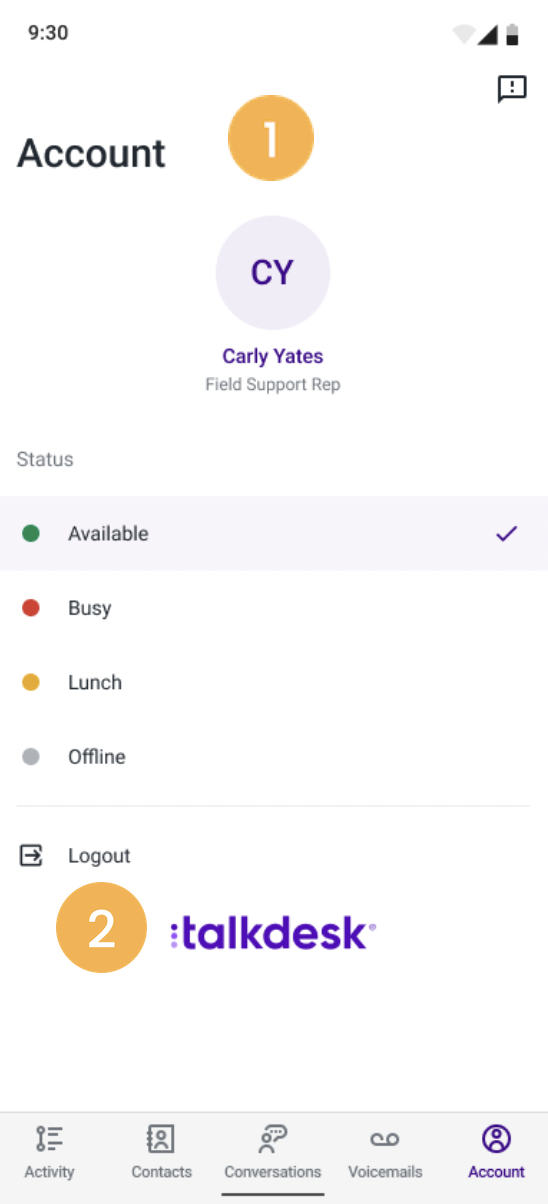
Task: Switch status to Offline
Action: (274, 757)
